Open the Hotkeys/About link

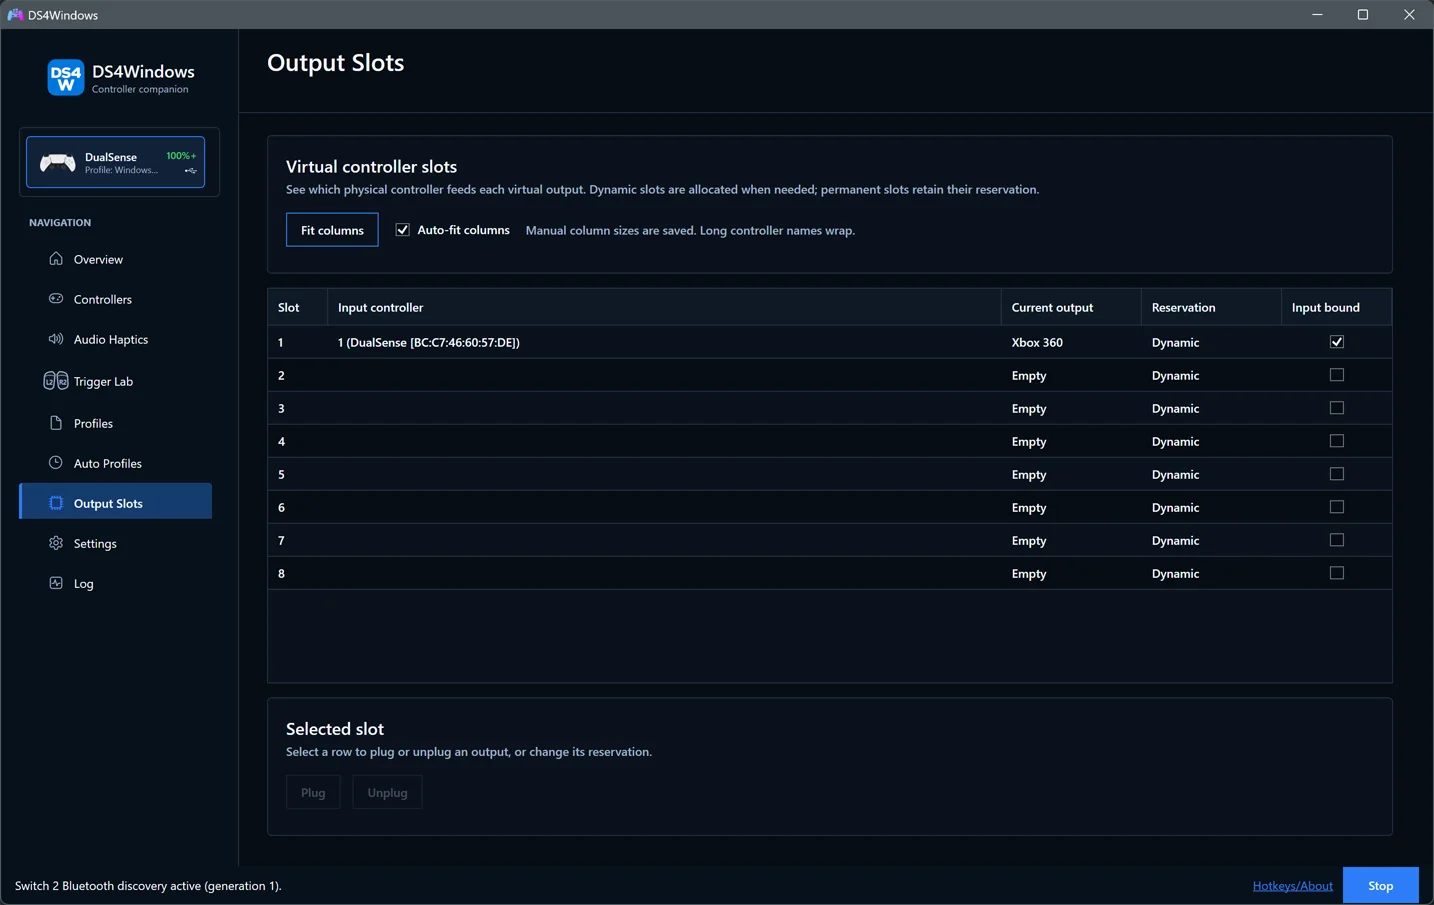tap(1292, 885)
